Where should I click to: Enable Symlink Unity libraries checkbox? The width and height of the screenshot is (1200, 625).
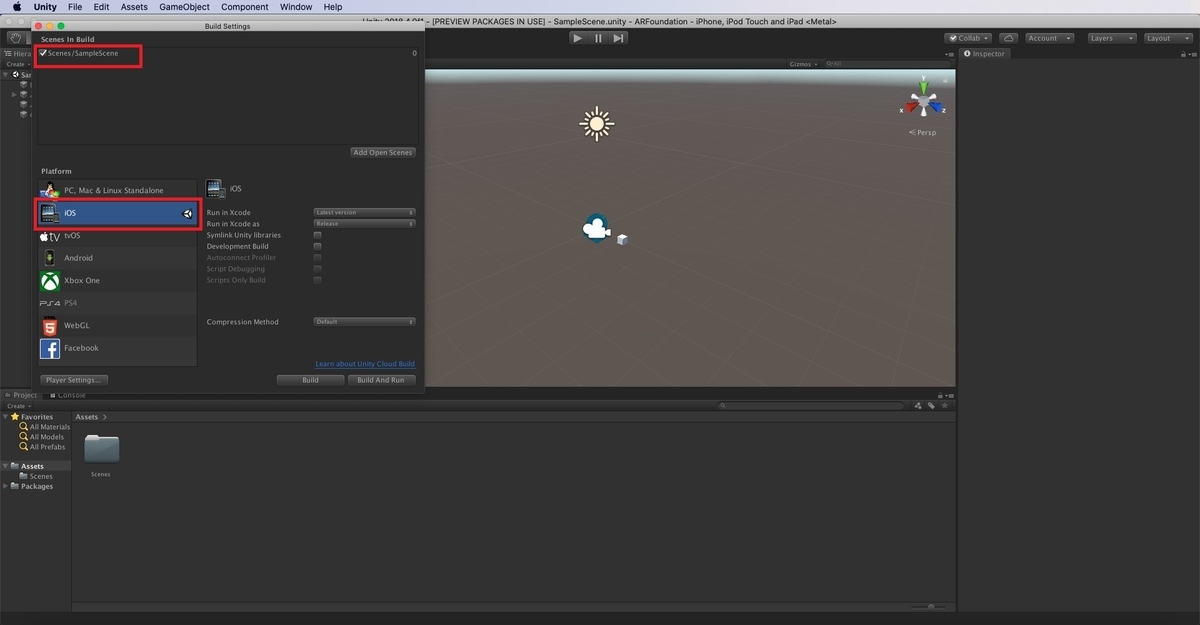coord(318,235)
